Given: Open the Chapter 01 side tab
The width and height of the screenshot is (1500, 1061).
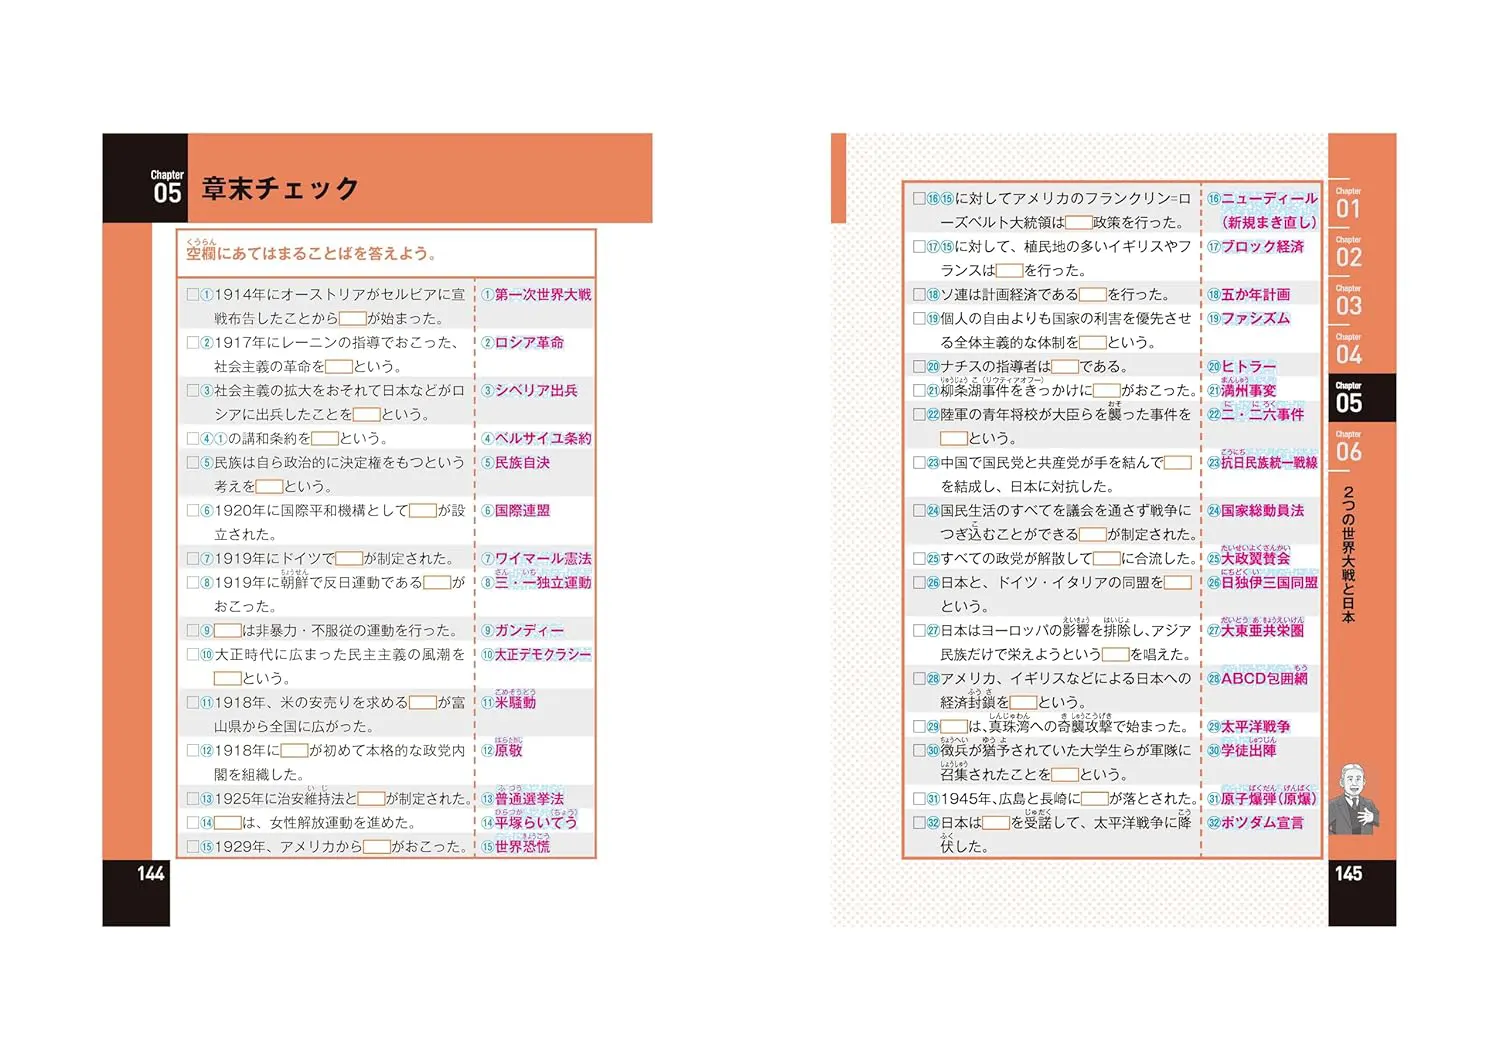Looking at the screenshot, I should (1348, 203).
